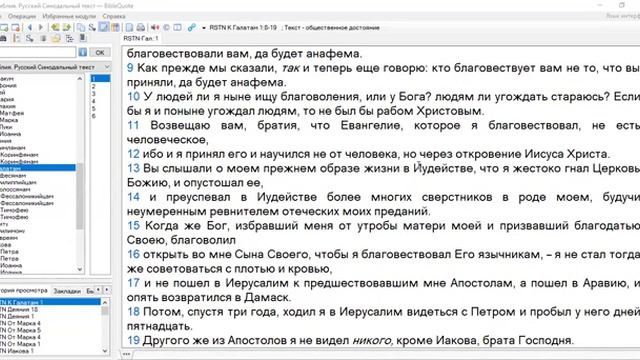The image size is (640, 360).
Task: Select chapter 5 in chapter list
Action: point(93,109)
